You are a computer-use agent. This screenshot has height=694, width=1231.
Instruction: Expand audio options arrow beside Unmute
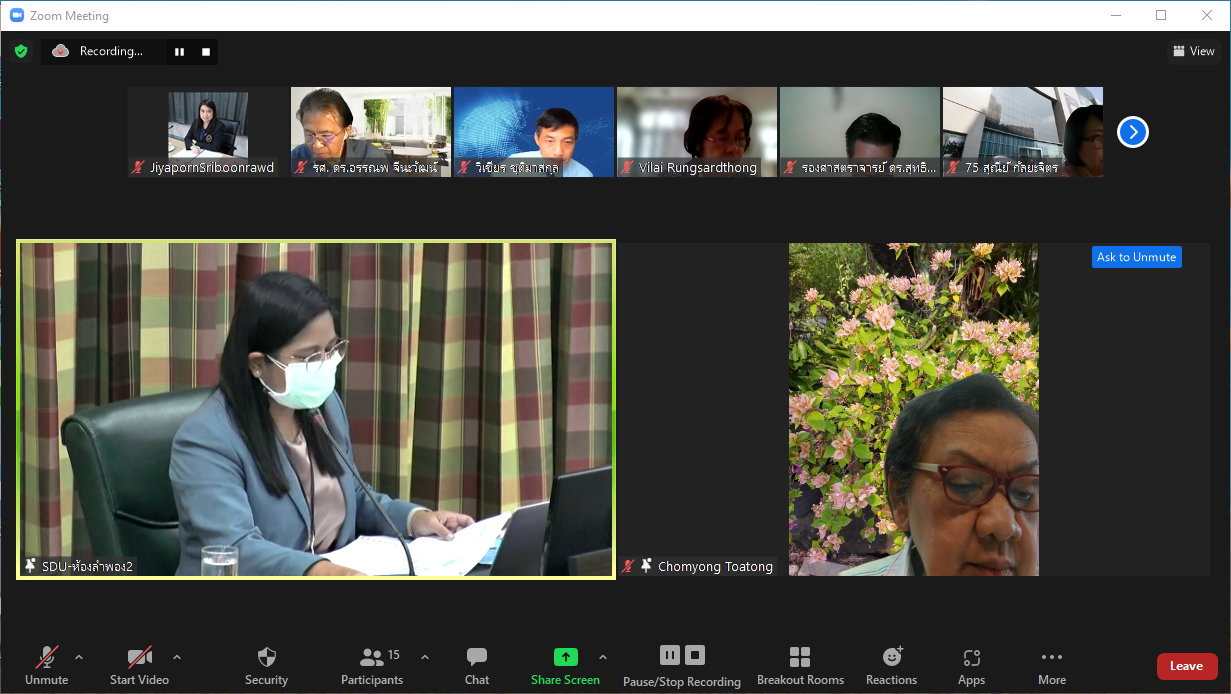click(79, 657)
